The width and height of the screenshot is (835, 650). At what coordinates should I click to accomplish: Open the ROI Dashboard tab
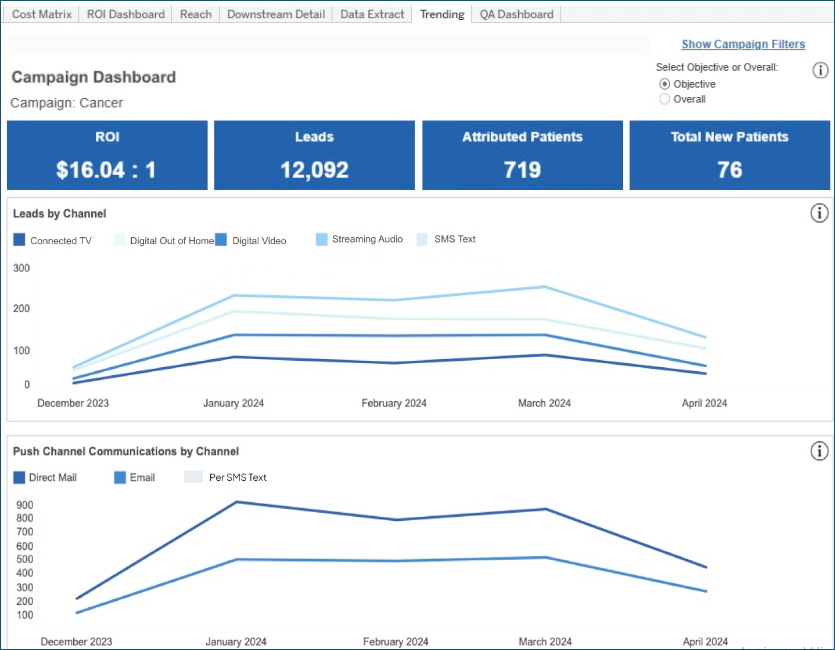click(x=126, y=14)
